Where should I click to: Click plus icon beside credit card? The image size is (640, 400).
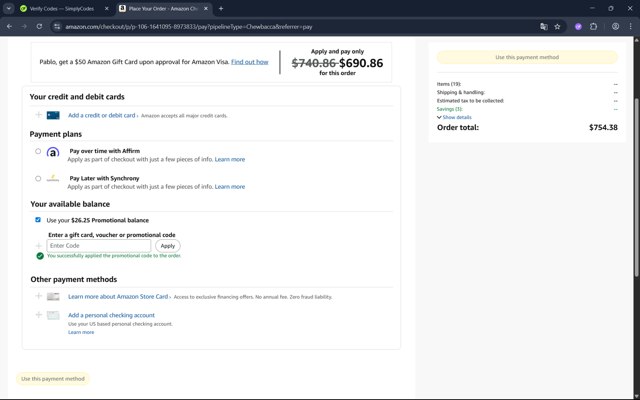click(38, 115)
